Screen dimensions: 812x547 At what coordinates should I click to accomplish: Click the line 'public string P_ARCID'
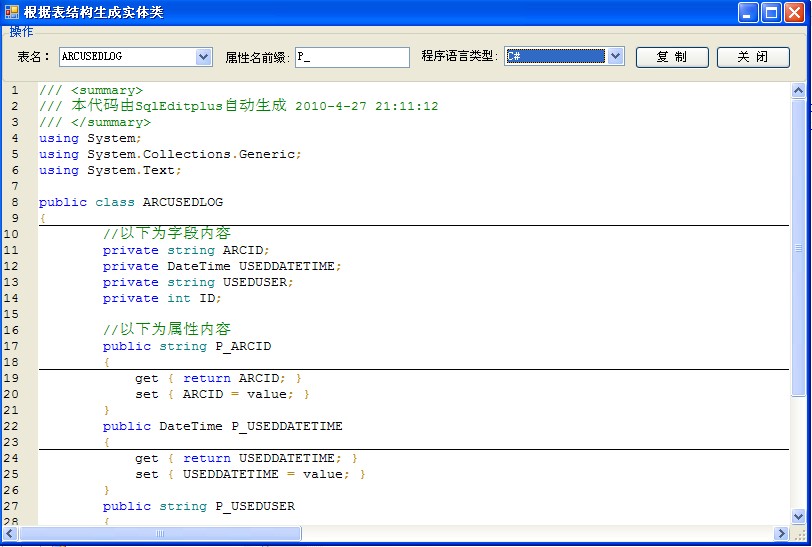(187, 346)
